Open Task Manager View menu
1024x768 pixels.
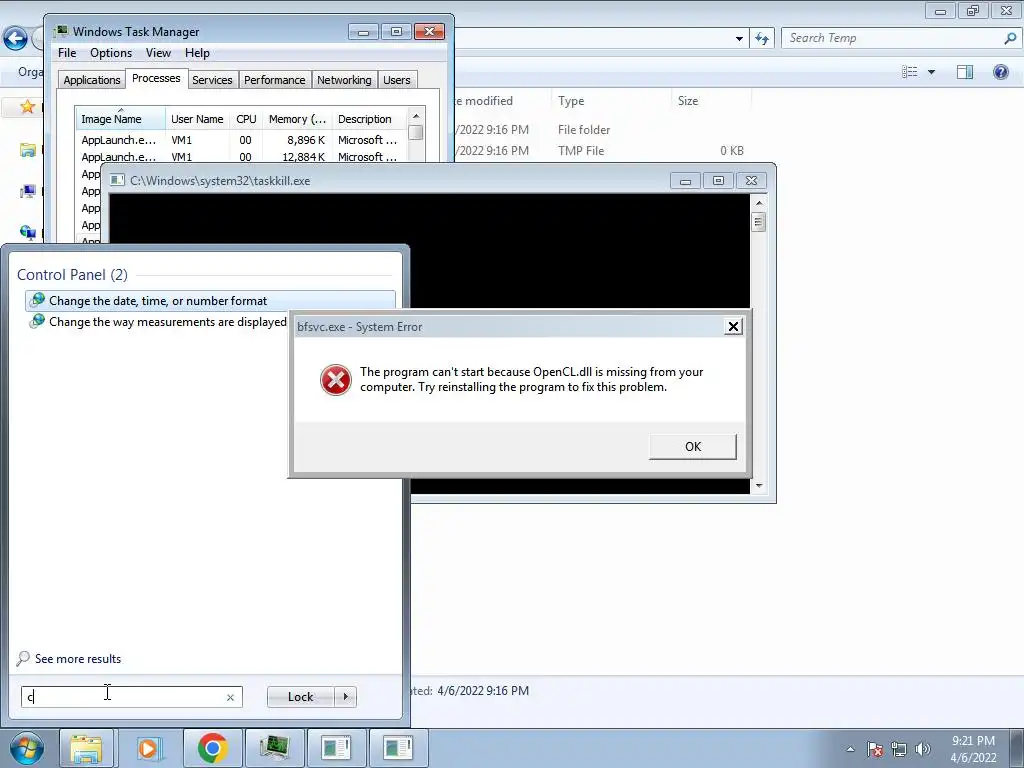[x=158, y=53]
